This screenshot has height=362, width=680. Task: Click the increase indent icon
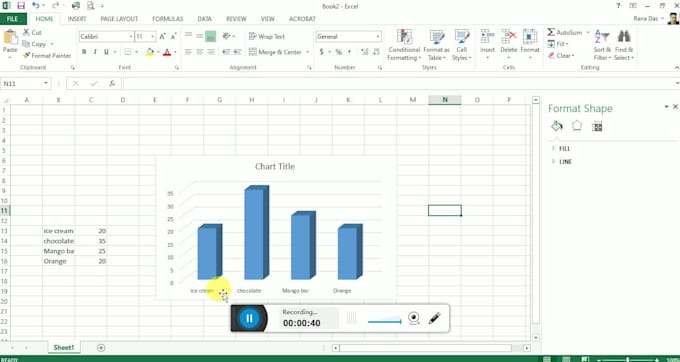[x=237, y=52]
